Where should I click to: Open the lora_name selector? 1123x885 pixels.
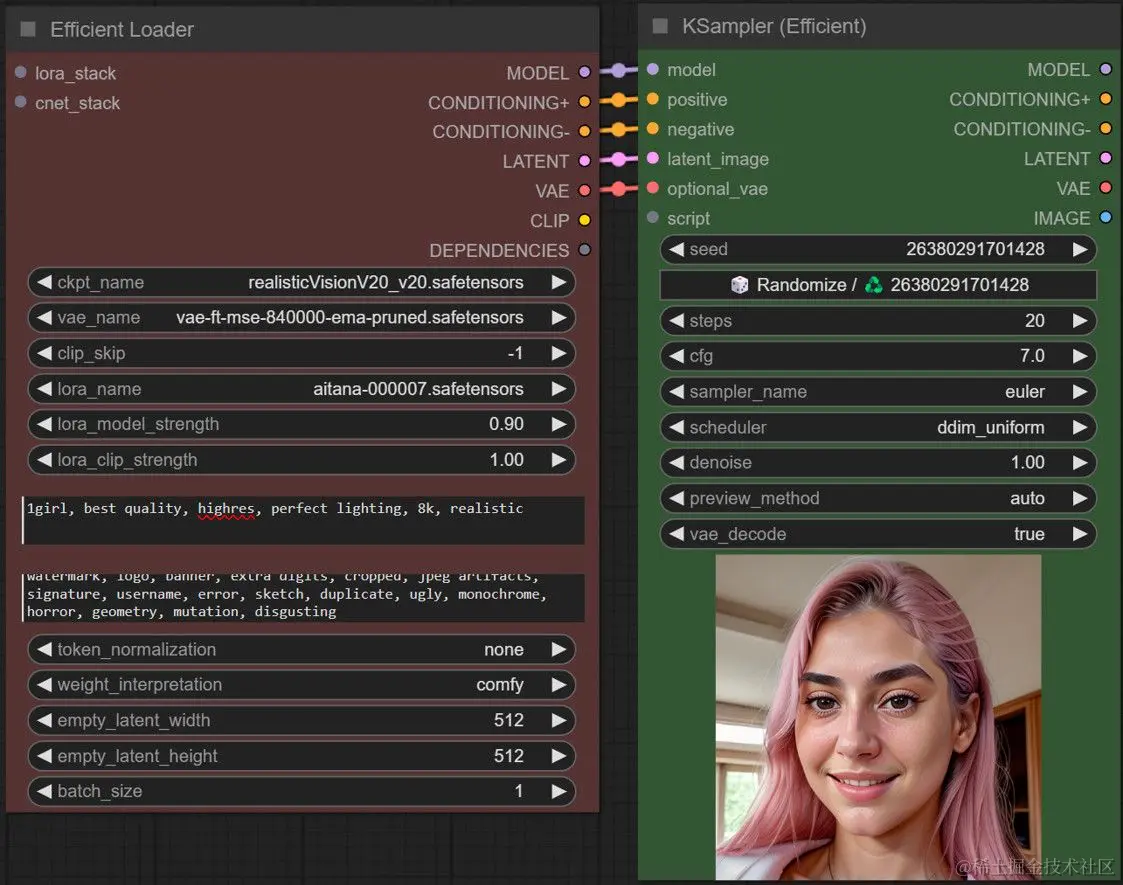(302, 389)
